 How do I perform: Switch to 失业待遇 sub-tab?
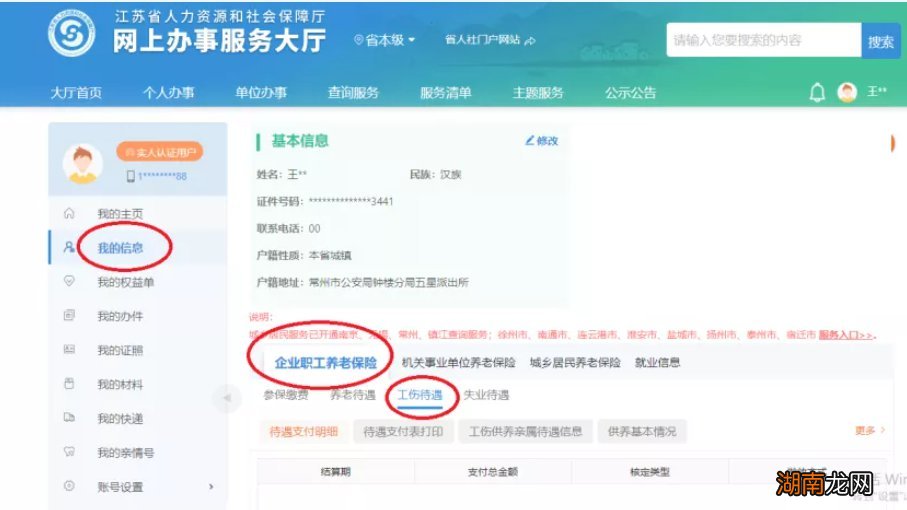pos(486,395)
